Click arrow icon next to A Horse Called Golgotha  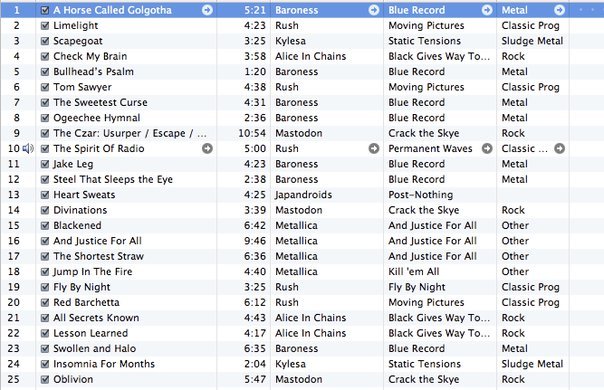pos(207,10)
